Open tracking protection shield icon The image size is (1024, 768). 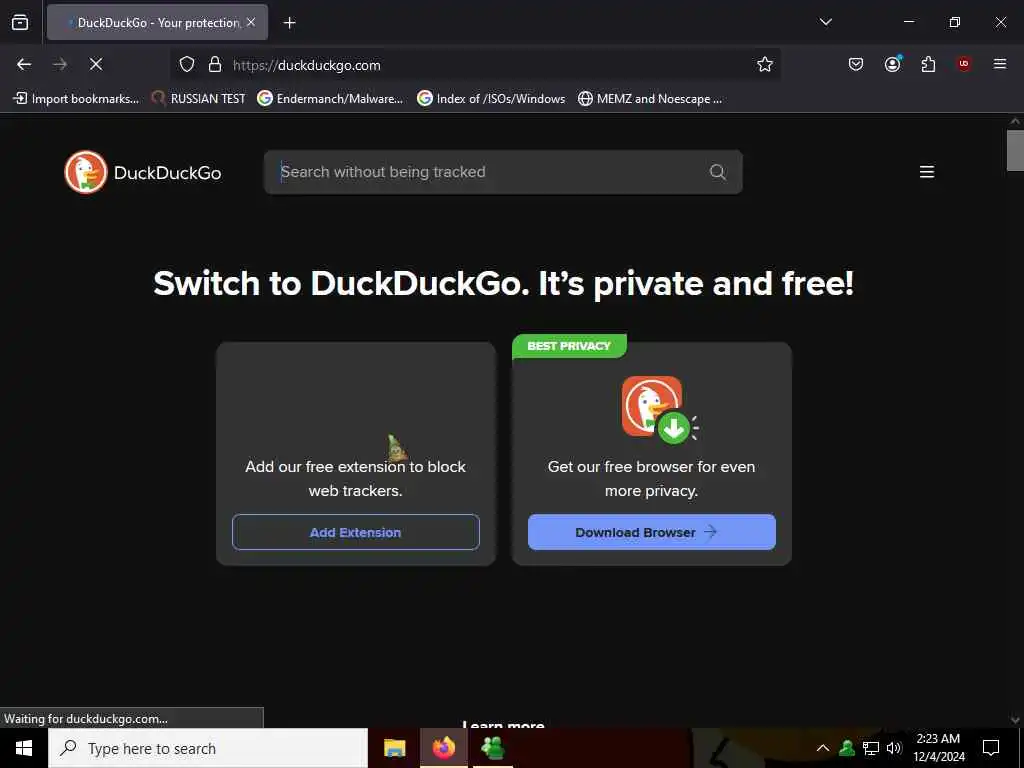[187, 65]
